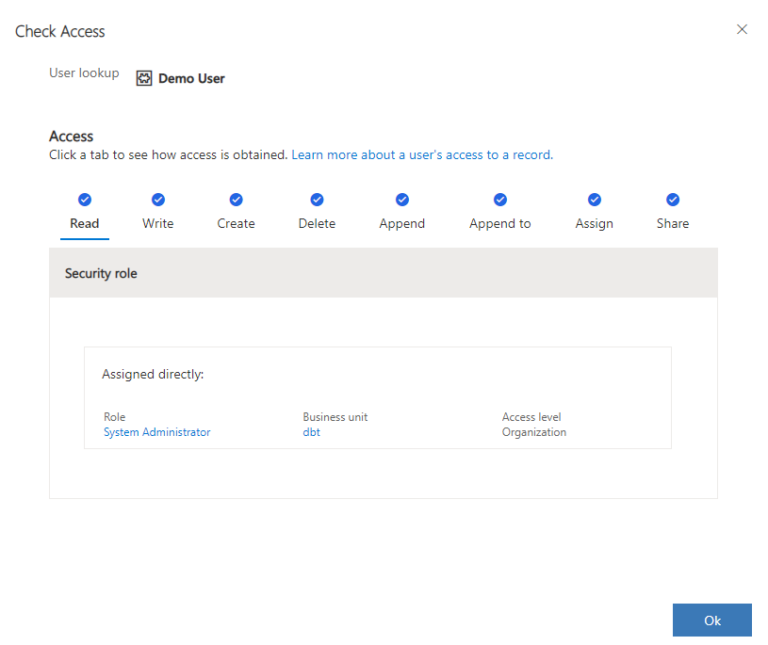Click the Check Access dialog title

(x=60, y=31)
